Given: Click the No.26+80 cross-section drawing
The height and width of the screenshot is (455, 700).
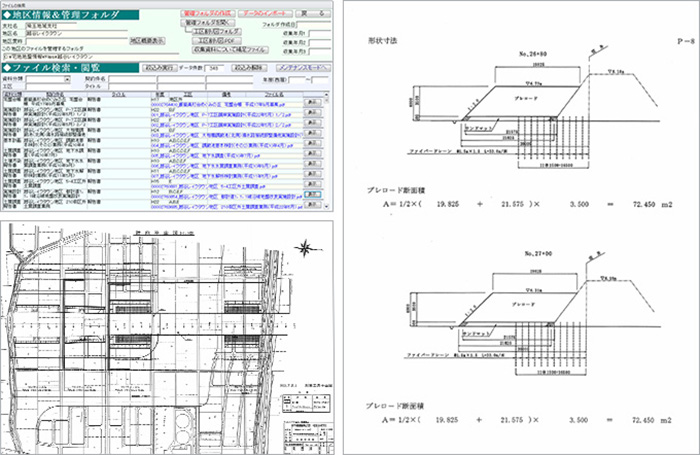Looking at the screenshot, I should point(534,109).
